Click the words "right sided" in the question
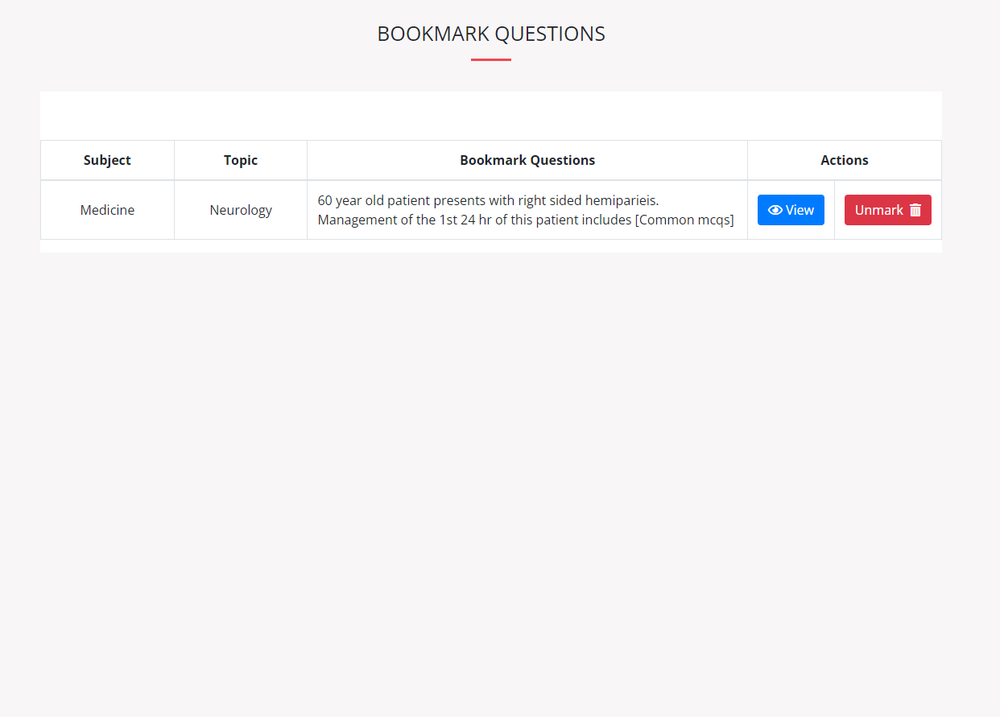The image size is (1000, 717). (550, 200)
